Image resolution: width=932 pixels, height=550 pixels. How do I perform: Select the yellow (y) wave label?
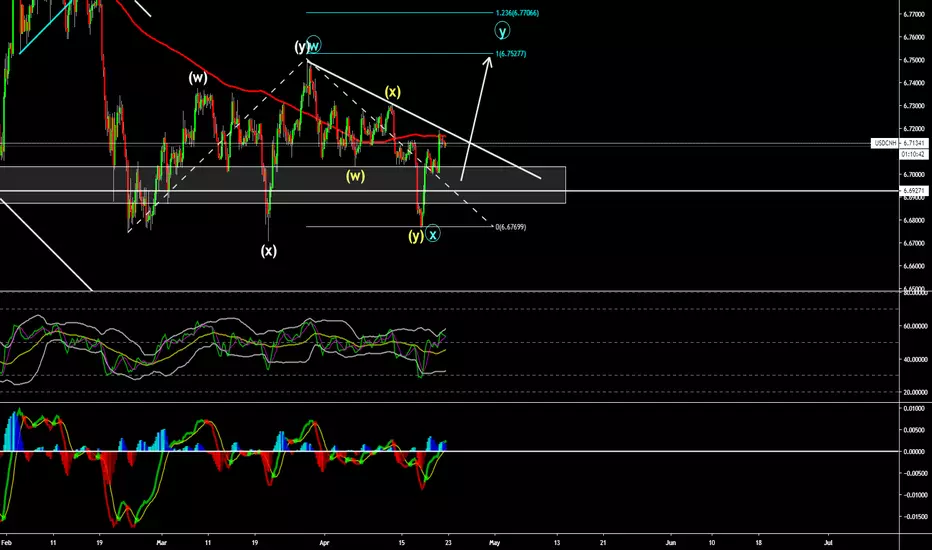tap(416, 236)
